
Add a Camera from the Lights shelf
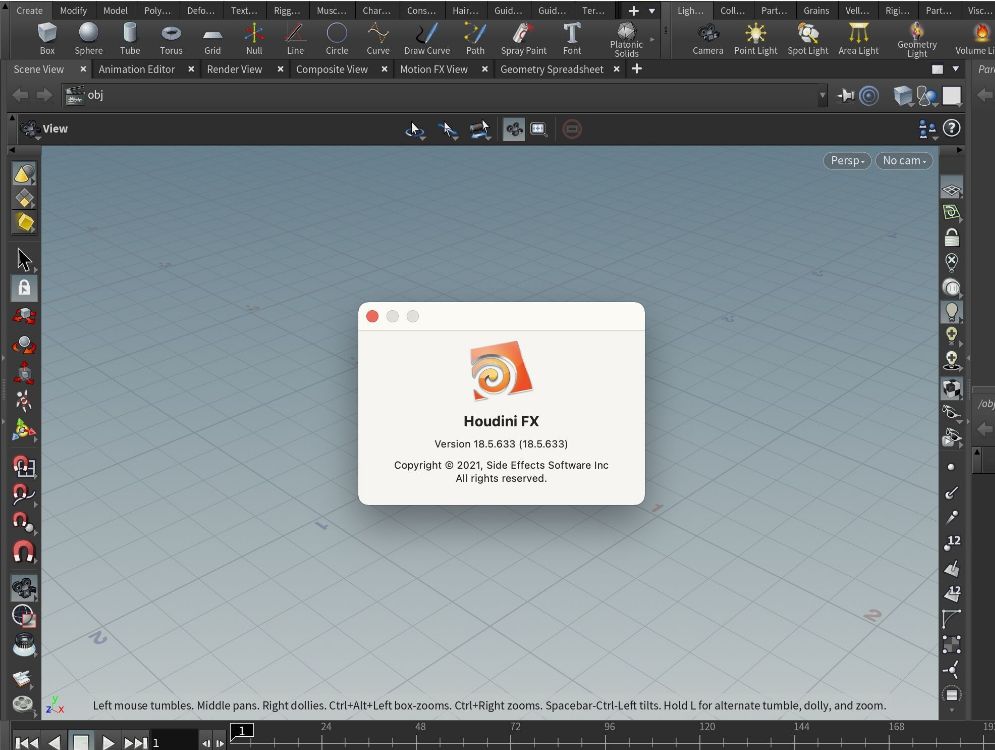pyautogui.click(x=708, y=38)
